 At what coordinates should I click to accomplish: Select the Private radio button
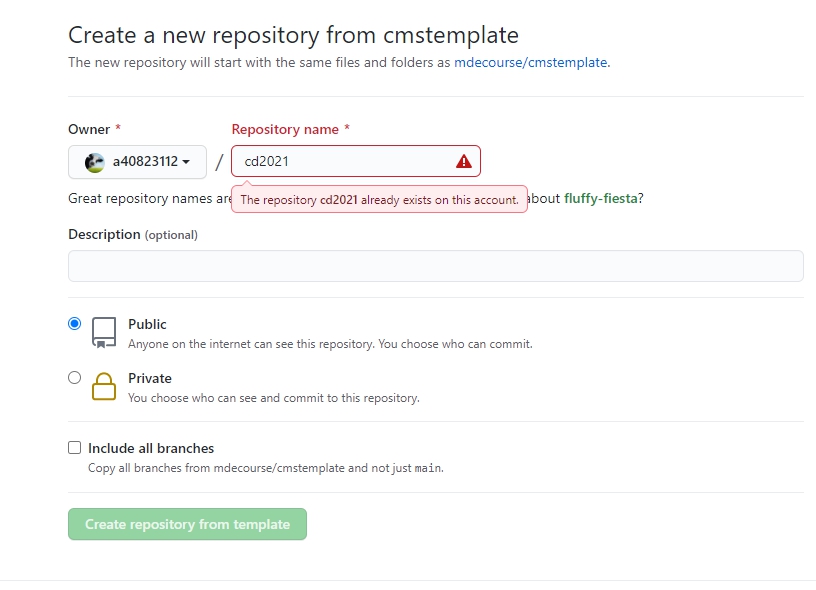point(74,378)
